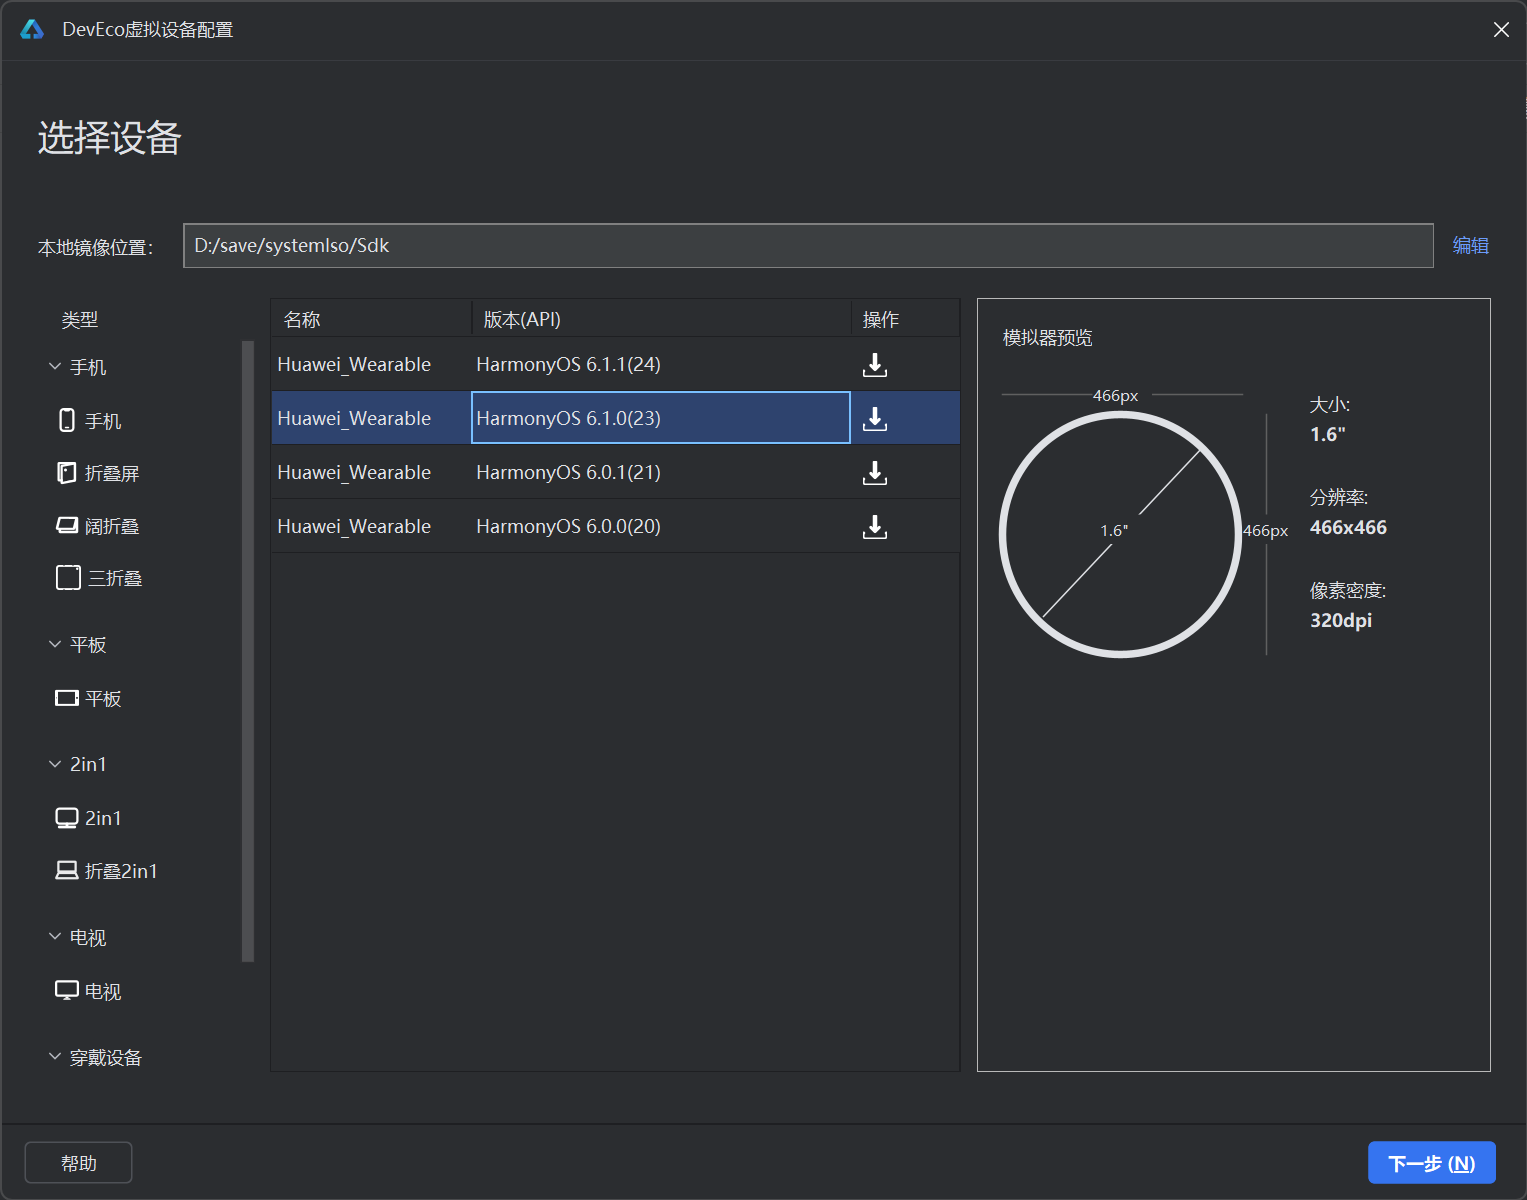Viewport: 1527px width, 1200px height.
Task: Click the DevEco Studio logo icon
Action: point(32,30)
